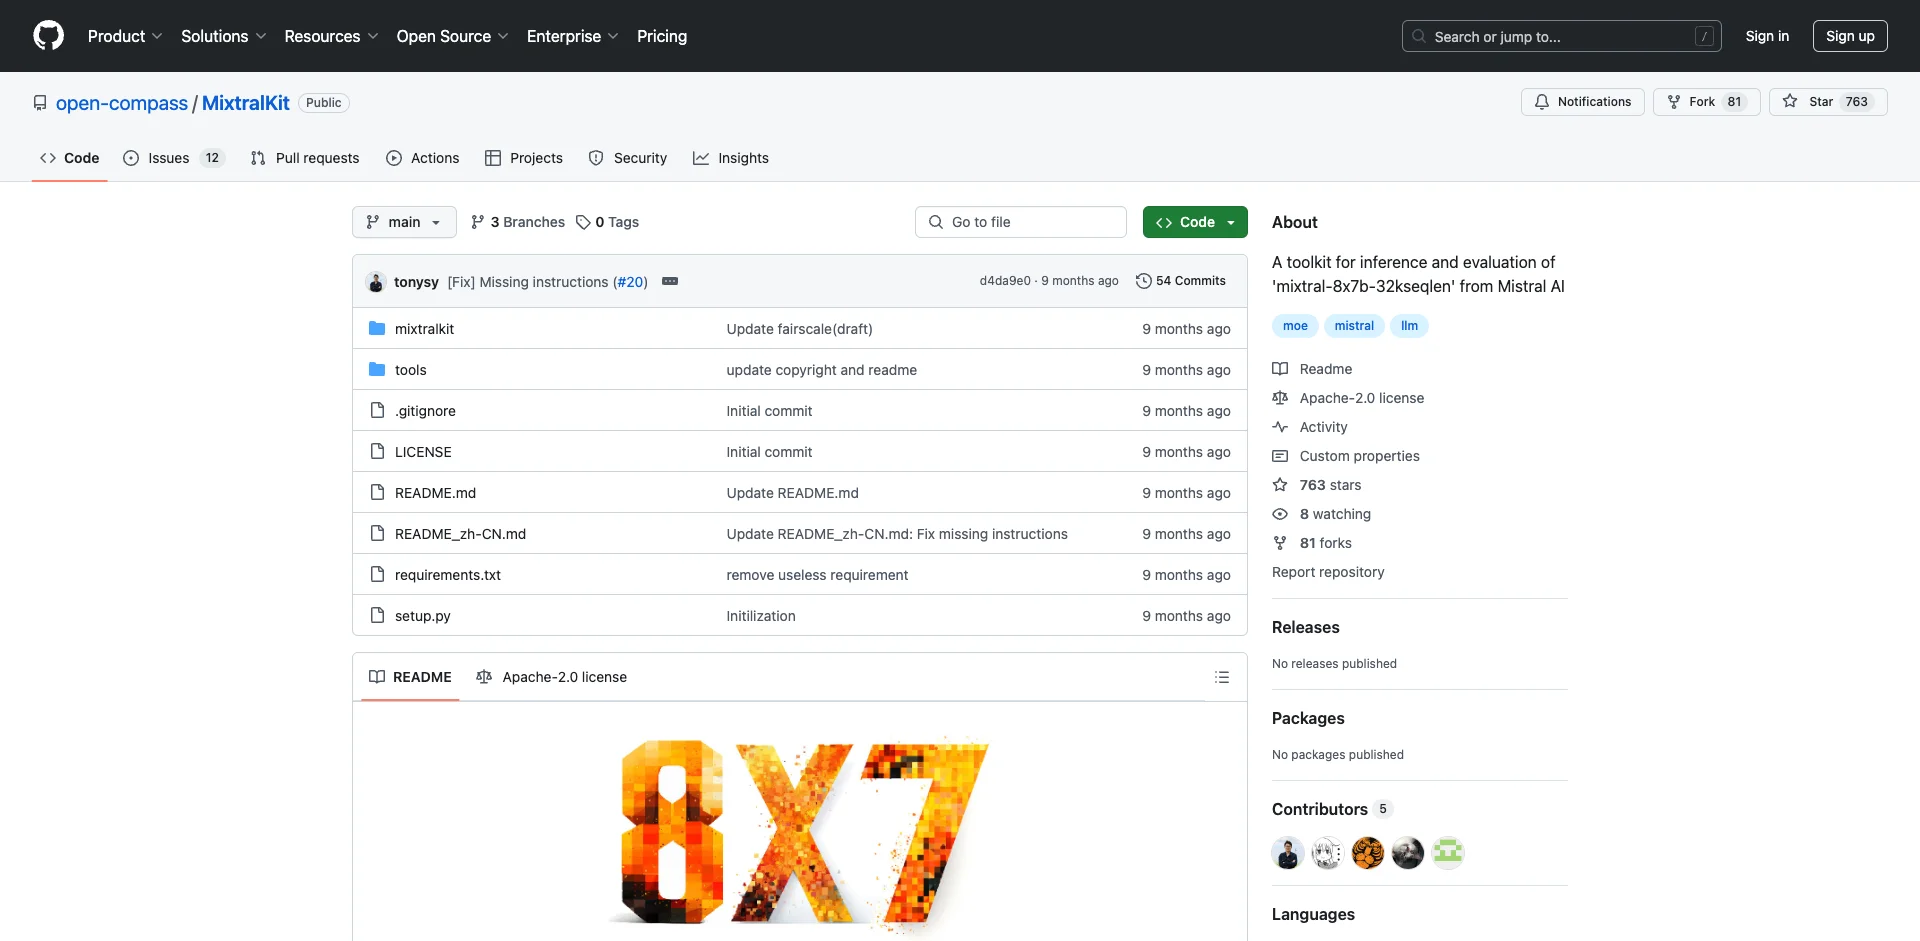Image resolution: width=1920 pixels, height=941 pixels.
Task: Open the green Code dropdown button
Action: tap(1195, 222)
